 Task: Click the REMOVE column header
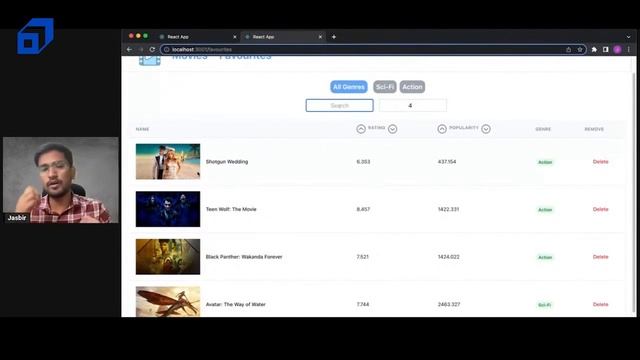594,129
